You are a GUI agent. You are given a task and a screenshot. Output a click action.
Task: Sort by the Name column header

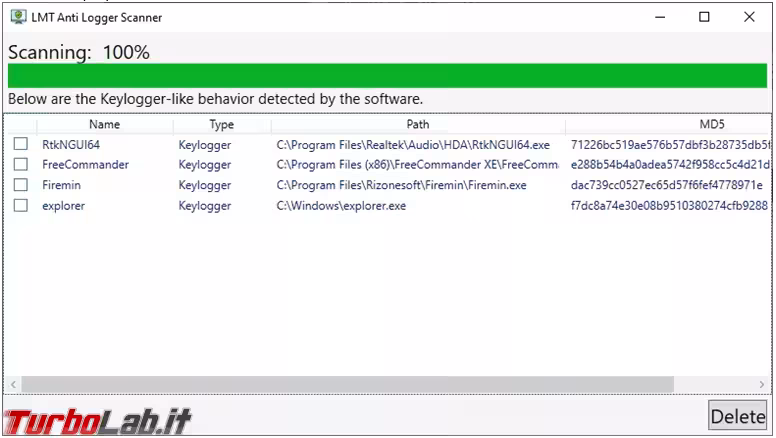[x=104, y=124]
